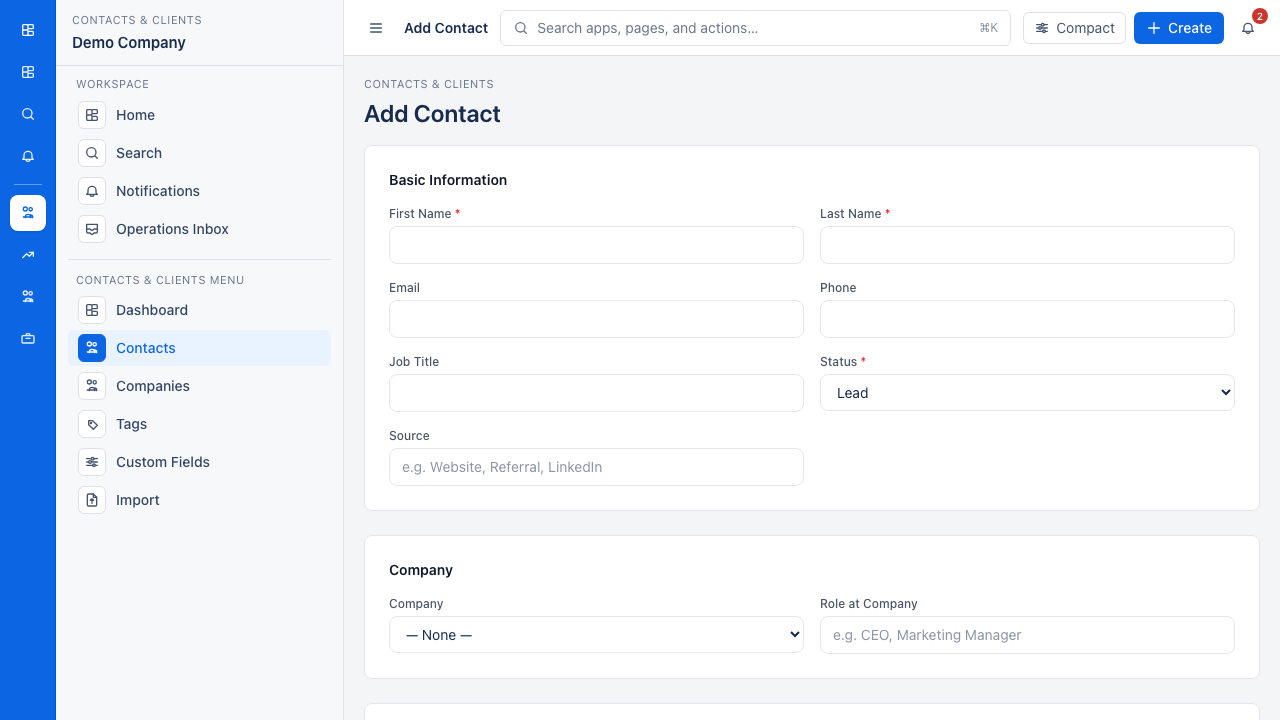Open Dashboard in Contacts & Clients menu
This screenshot has width=1280, height=720.
[x=199, y=310]
